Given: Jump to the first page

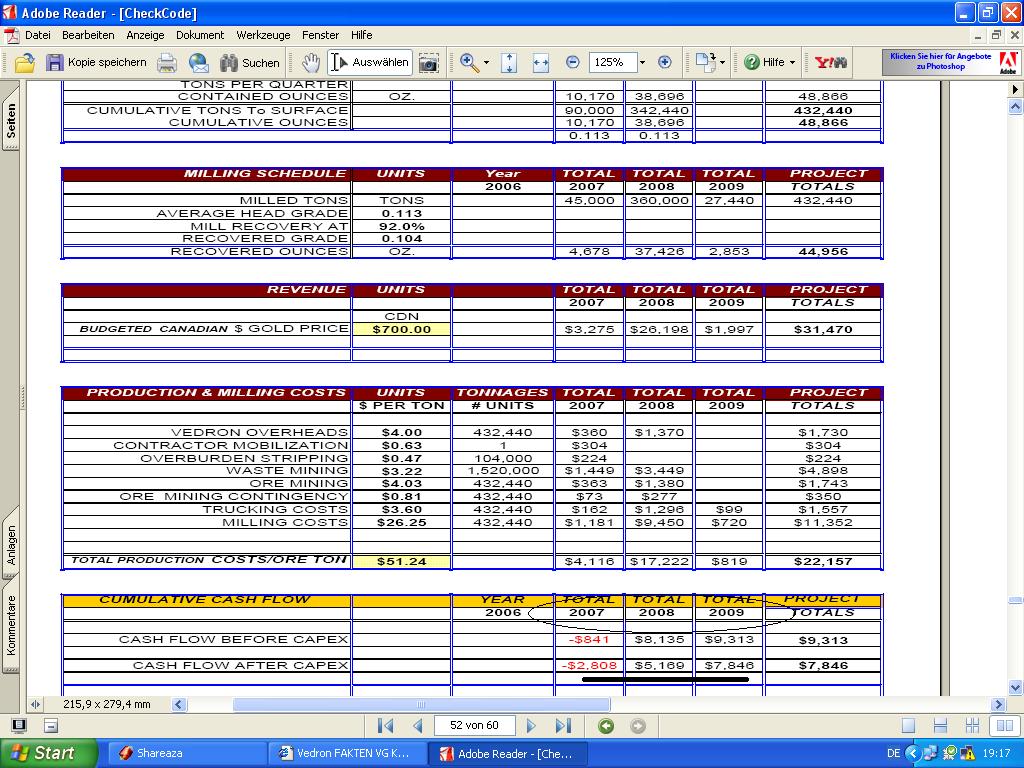Looking at the screenshot, I should coord(386,726).
